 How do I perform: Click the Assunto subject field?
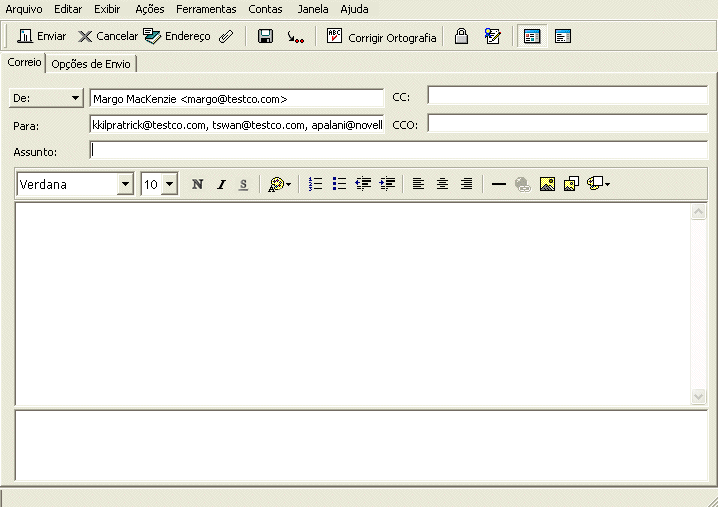click(398, 150)
